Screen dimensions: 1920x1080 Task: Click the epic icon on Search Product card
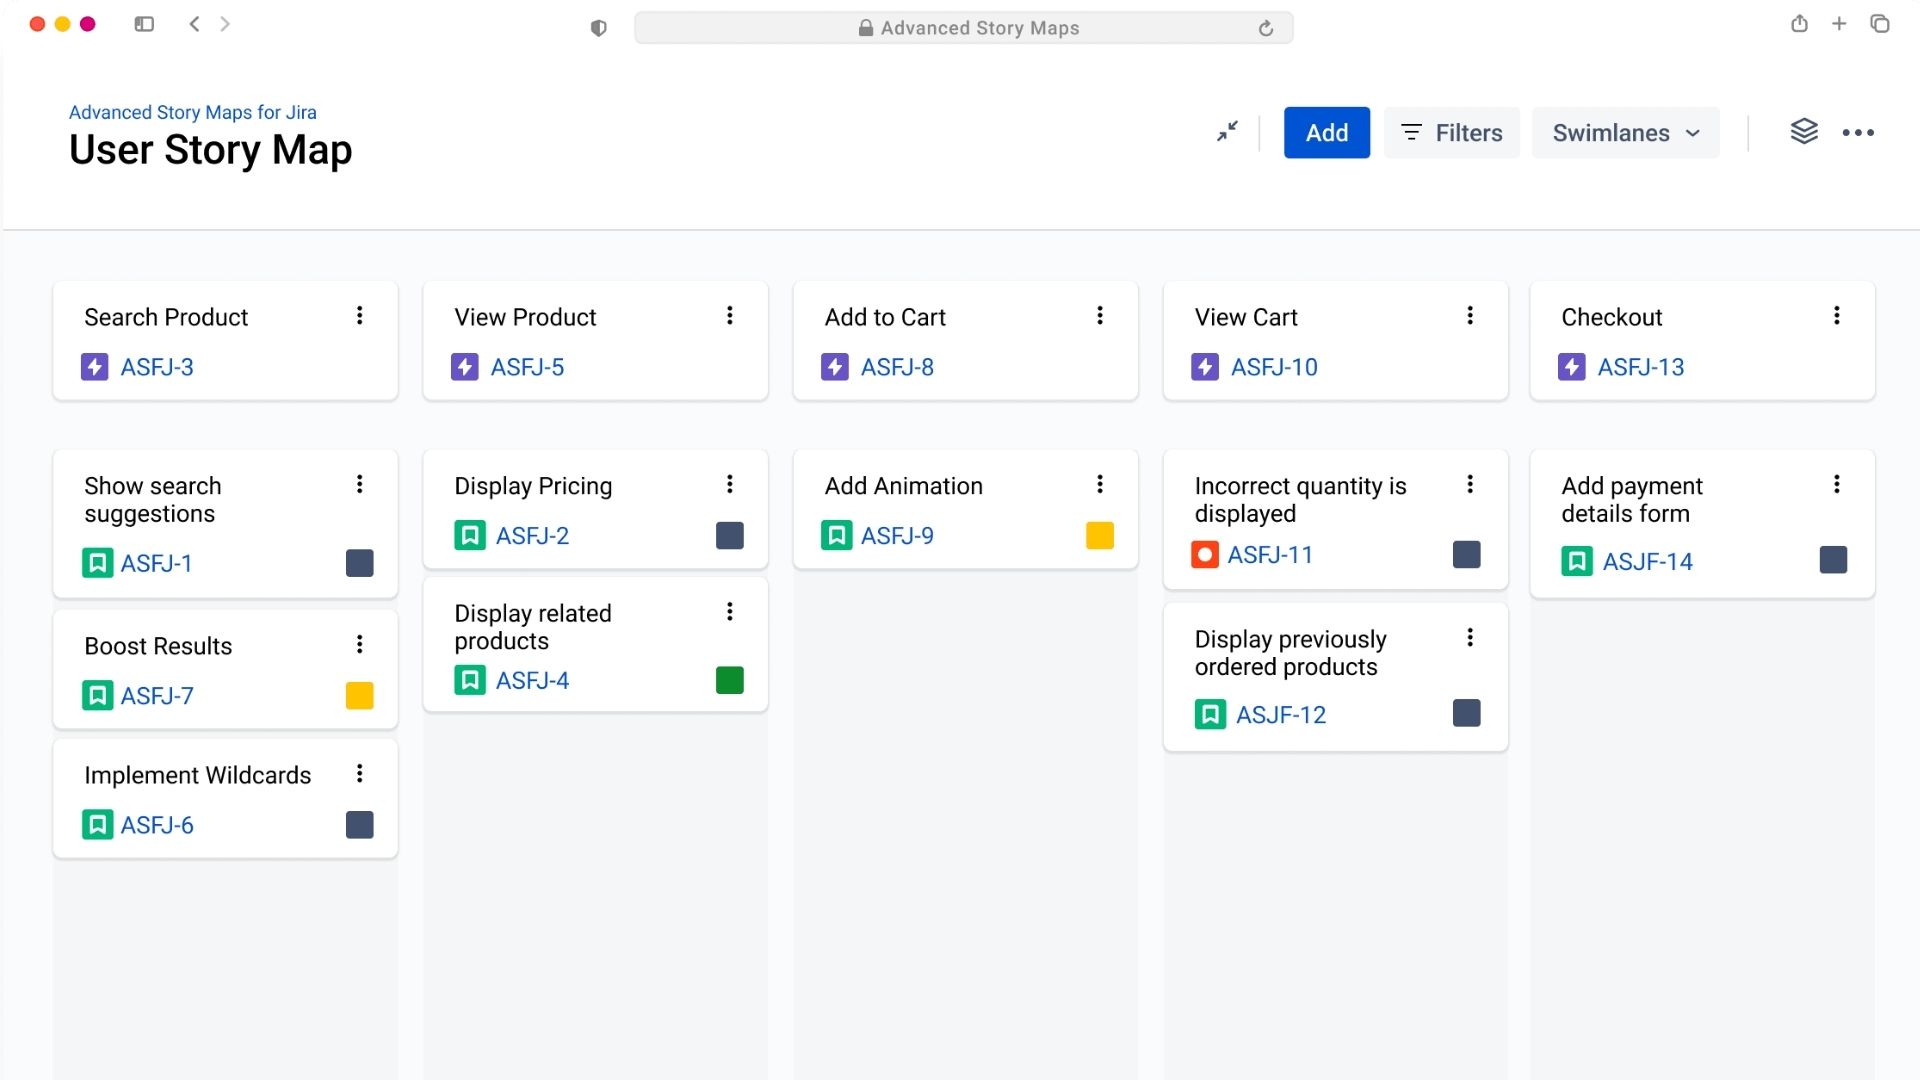click(94, 367)
